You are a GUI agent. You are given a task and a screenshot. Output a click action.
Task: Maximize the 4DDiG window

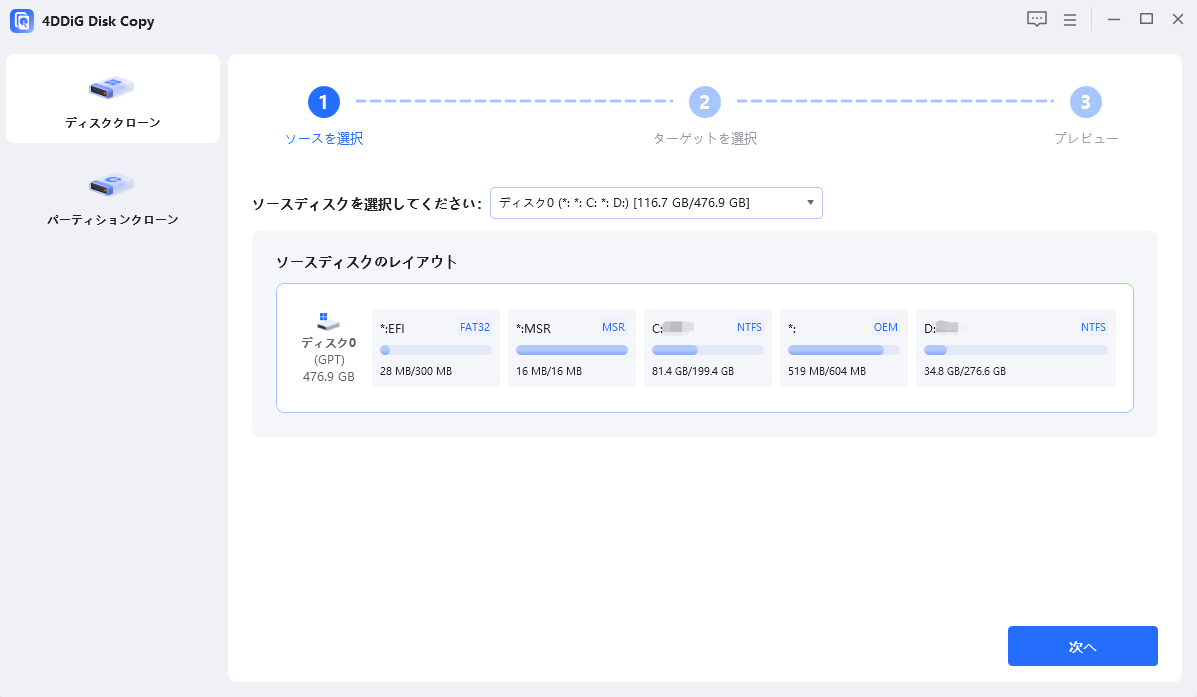coord(1146,20)
